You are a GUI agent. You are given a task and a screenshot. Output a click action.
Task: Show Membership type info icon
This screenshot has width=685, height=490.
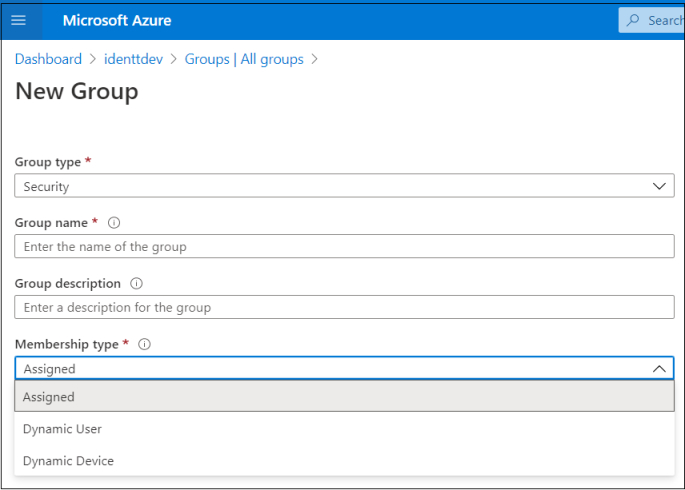point(145,344)
